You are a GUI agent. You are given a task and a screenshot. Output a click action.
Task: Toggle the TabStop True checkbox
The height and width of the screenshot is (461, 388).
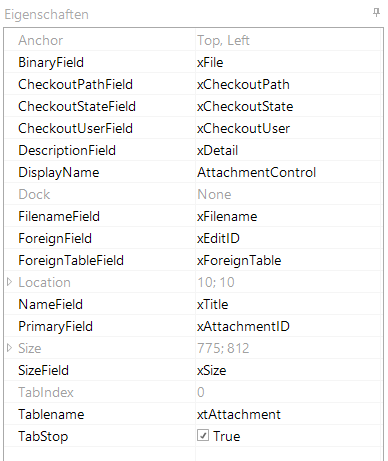click(203, 435)
